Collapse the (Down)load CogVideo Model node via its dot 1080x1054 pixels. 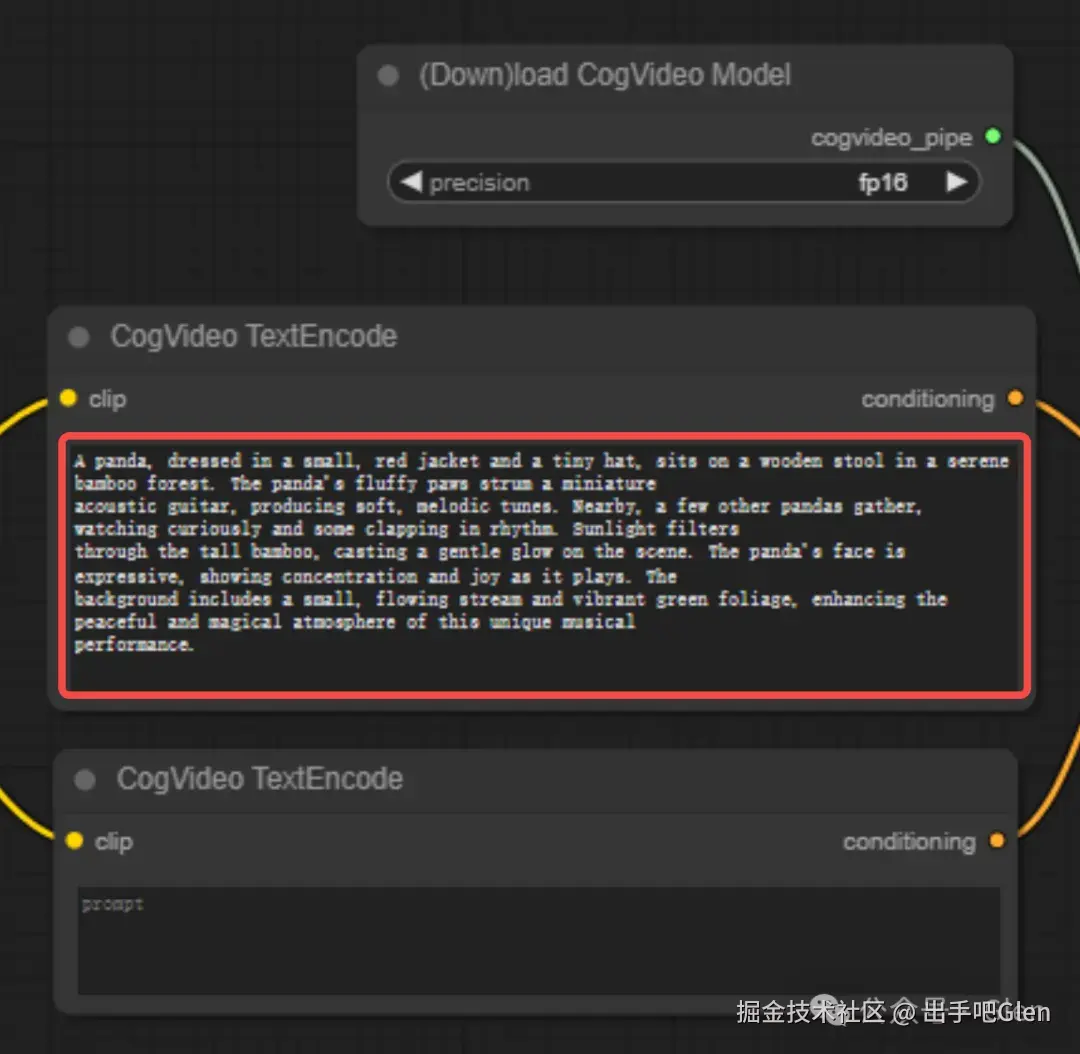[x=388, y=75]
